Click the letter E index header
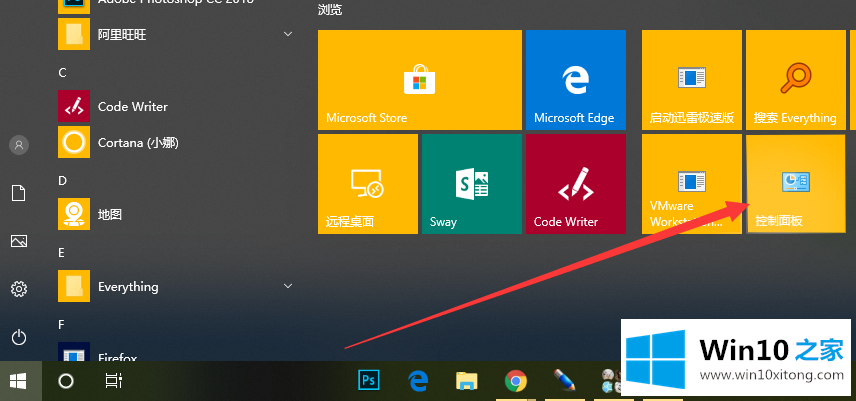The width and height of the screenshot is (856, 401). [x=62, y=253]
